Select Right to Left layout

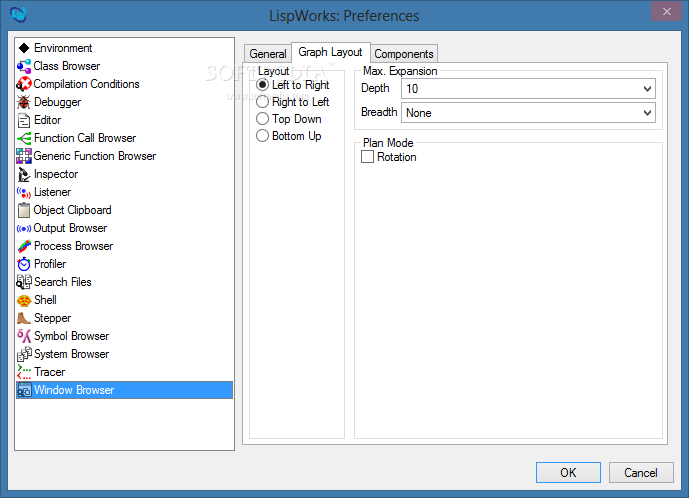262,102
